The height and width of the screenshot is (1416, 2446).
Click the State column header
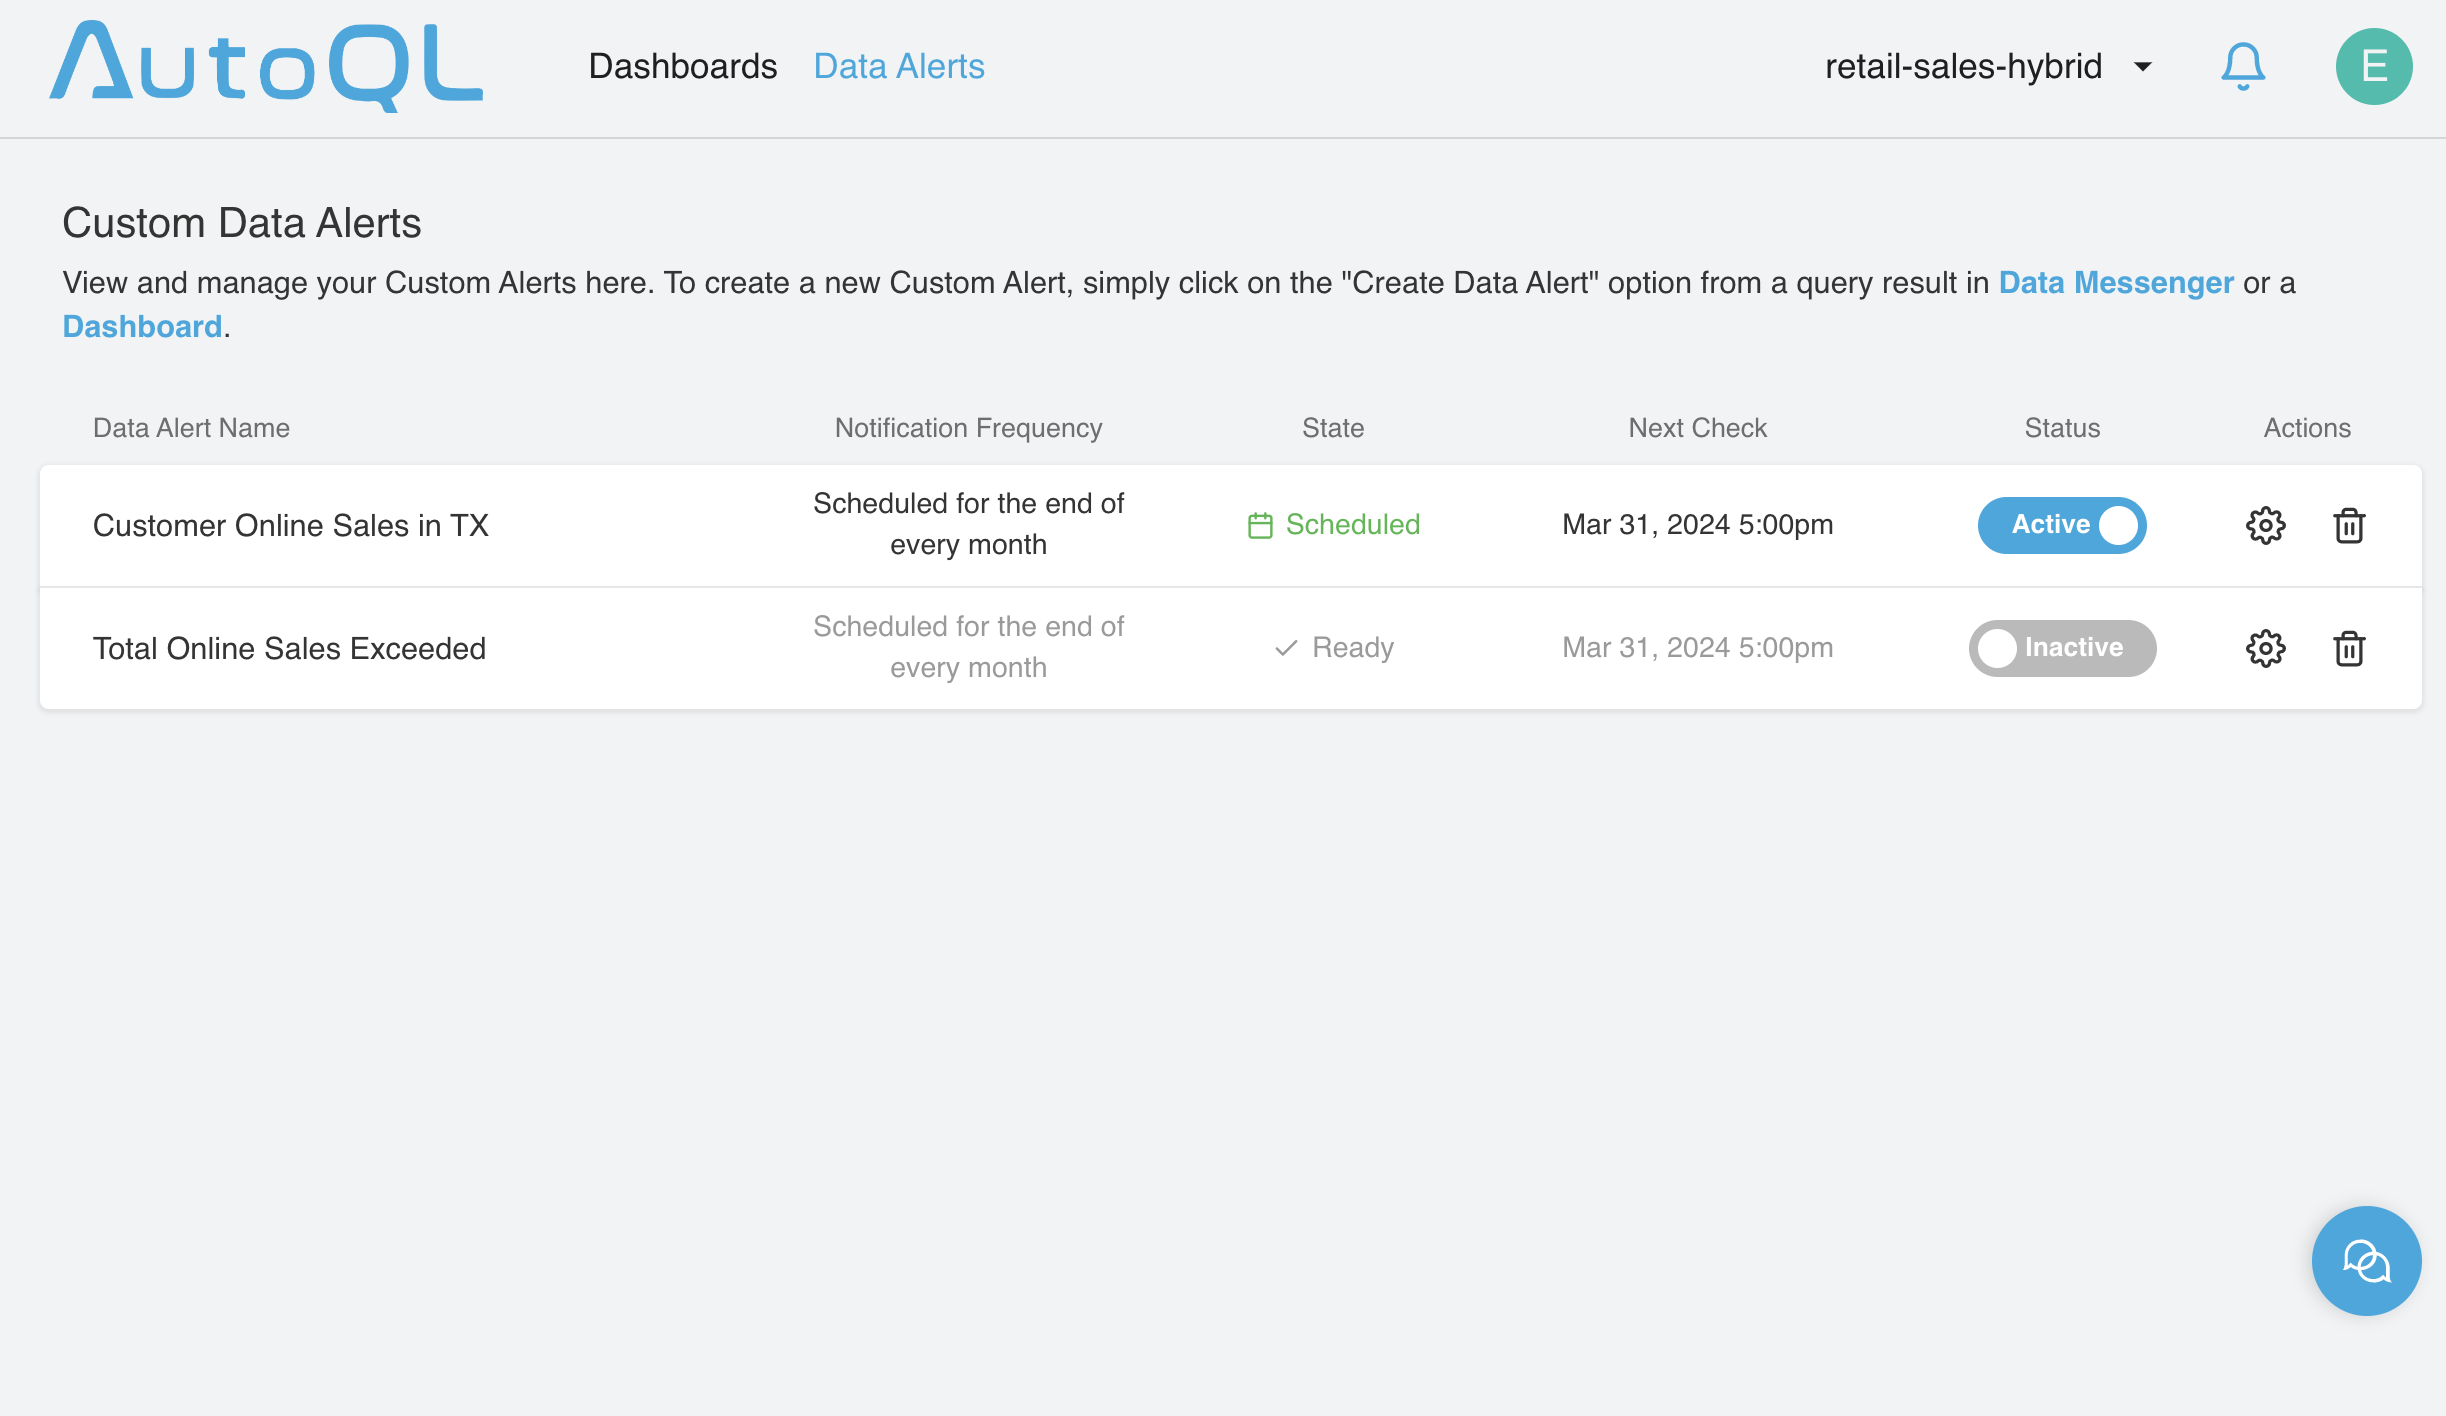(1333, 428)
